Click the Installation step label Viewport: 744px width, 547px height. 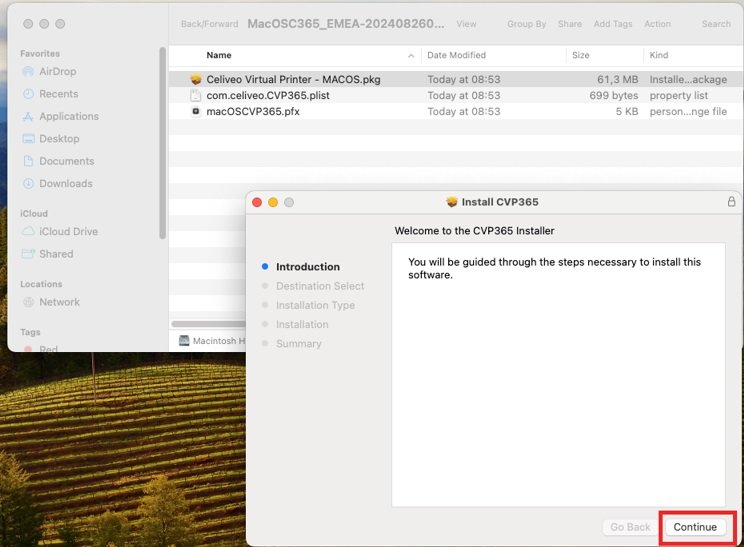pos(302,324)
